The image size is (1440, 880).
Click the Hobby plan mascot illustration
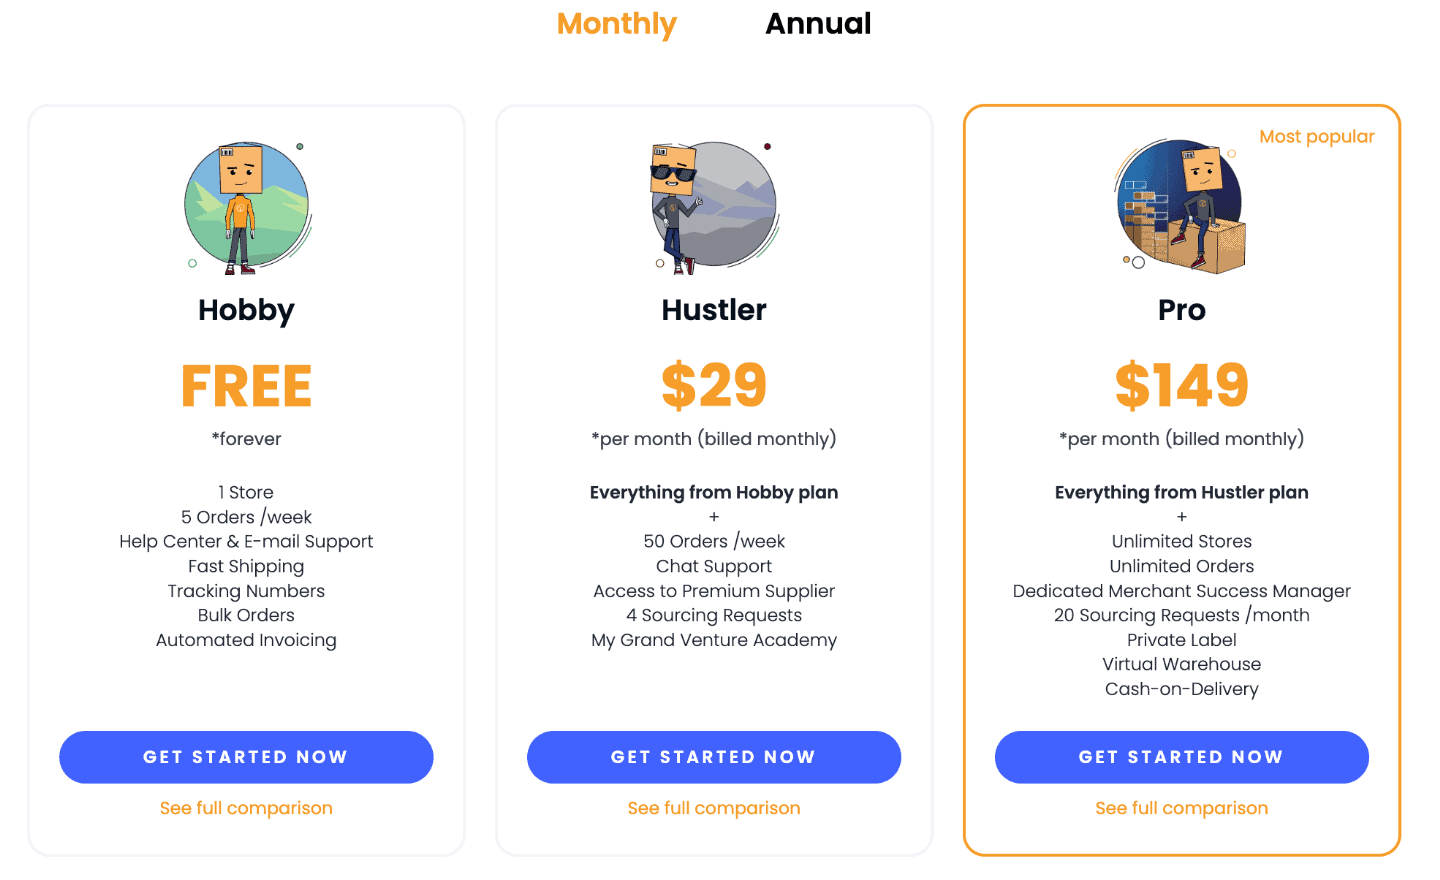[x=246, y=205]
